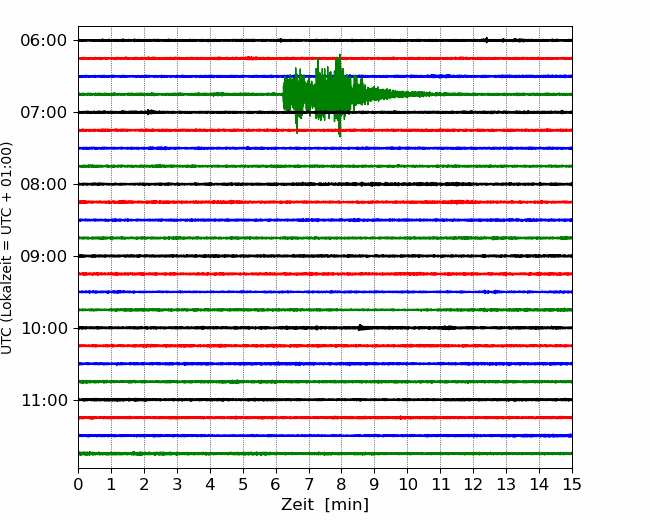650x520 pixels.
Task: Select the 08:00 y-axis tick label
Action: coord(44,185)
